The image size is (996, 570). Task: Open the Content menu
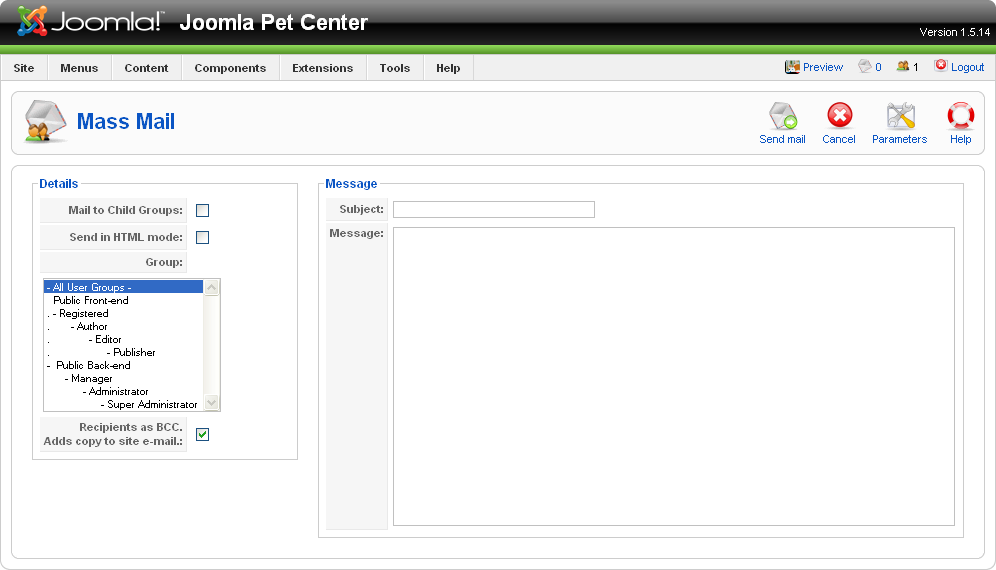coord(146,68)
